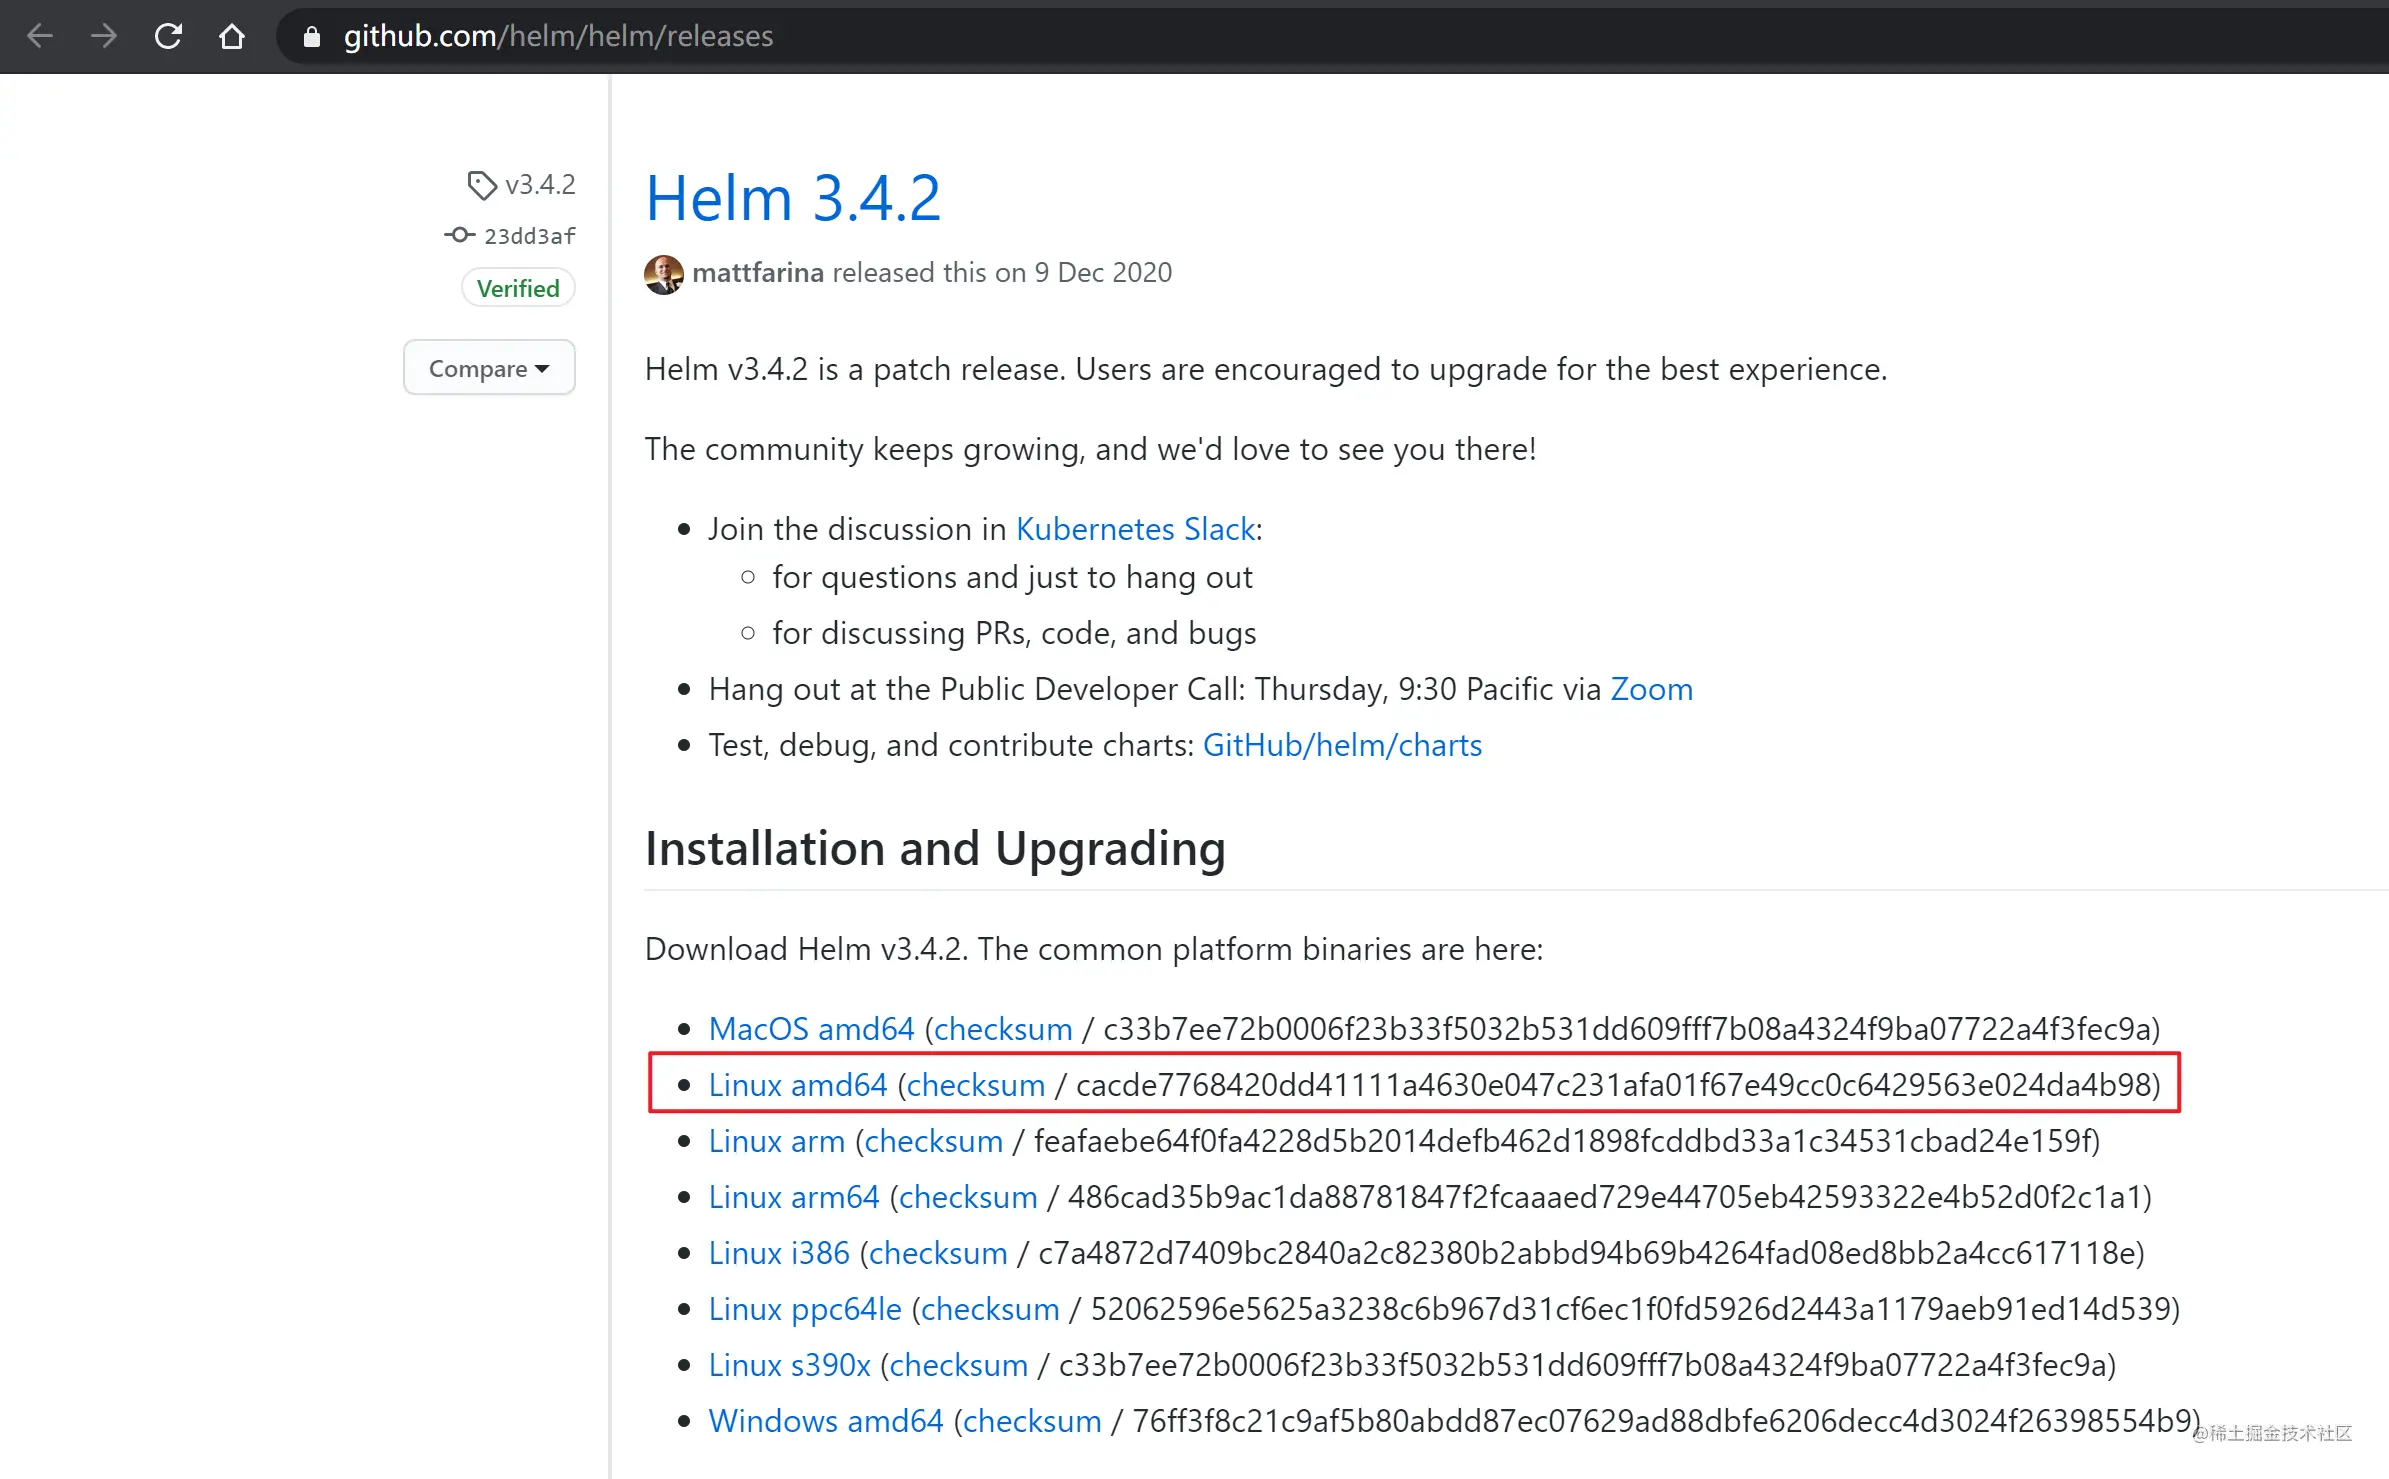Open checksum link for Linux s390x
The image size is (2389, 1479).
(x=959, y=1365)
